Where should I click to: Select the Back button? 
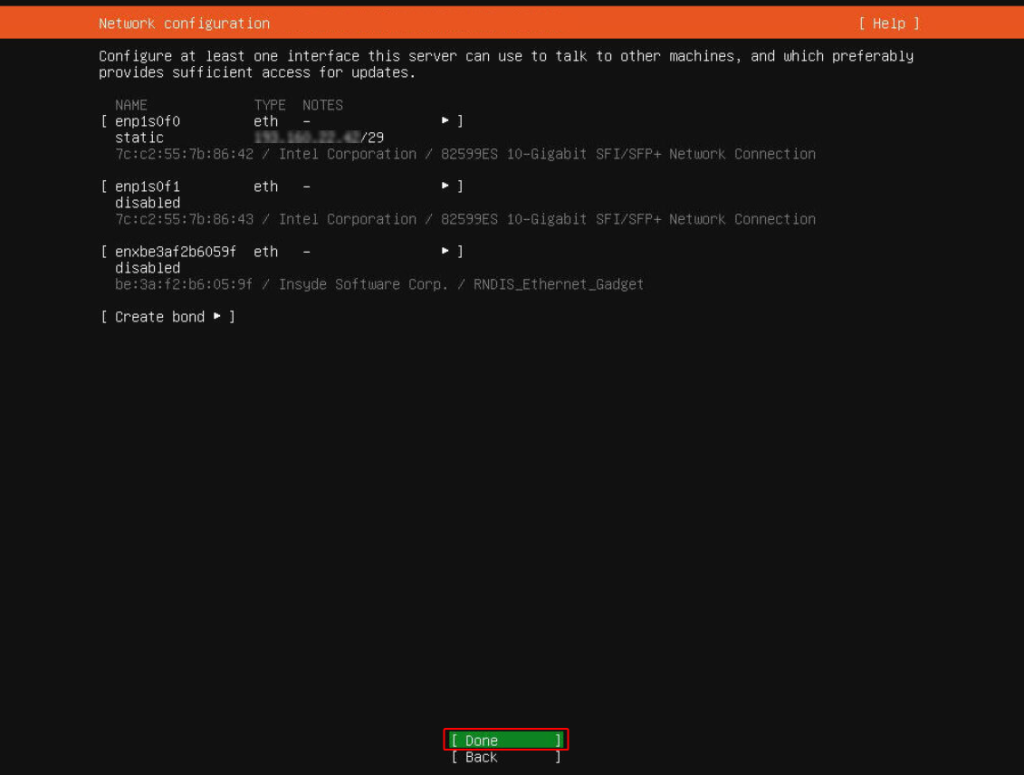point(505,757)
